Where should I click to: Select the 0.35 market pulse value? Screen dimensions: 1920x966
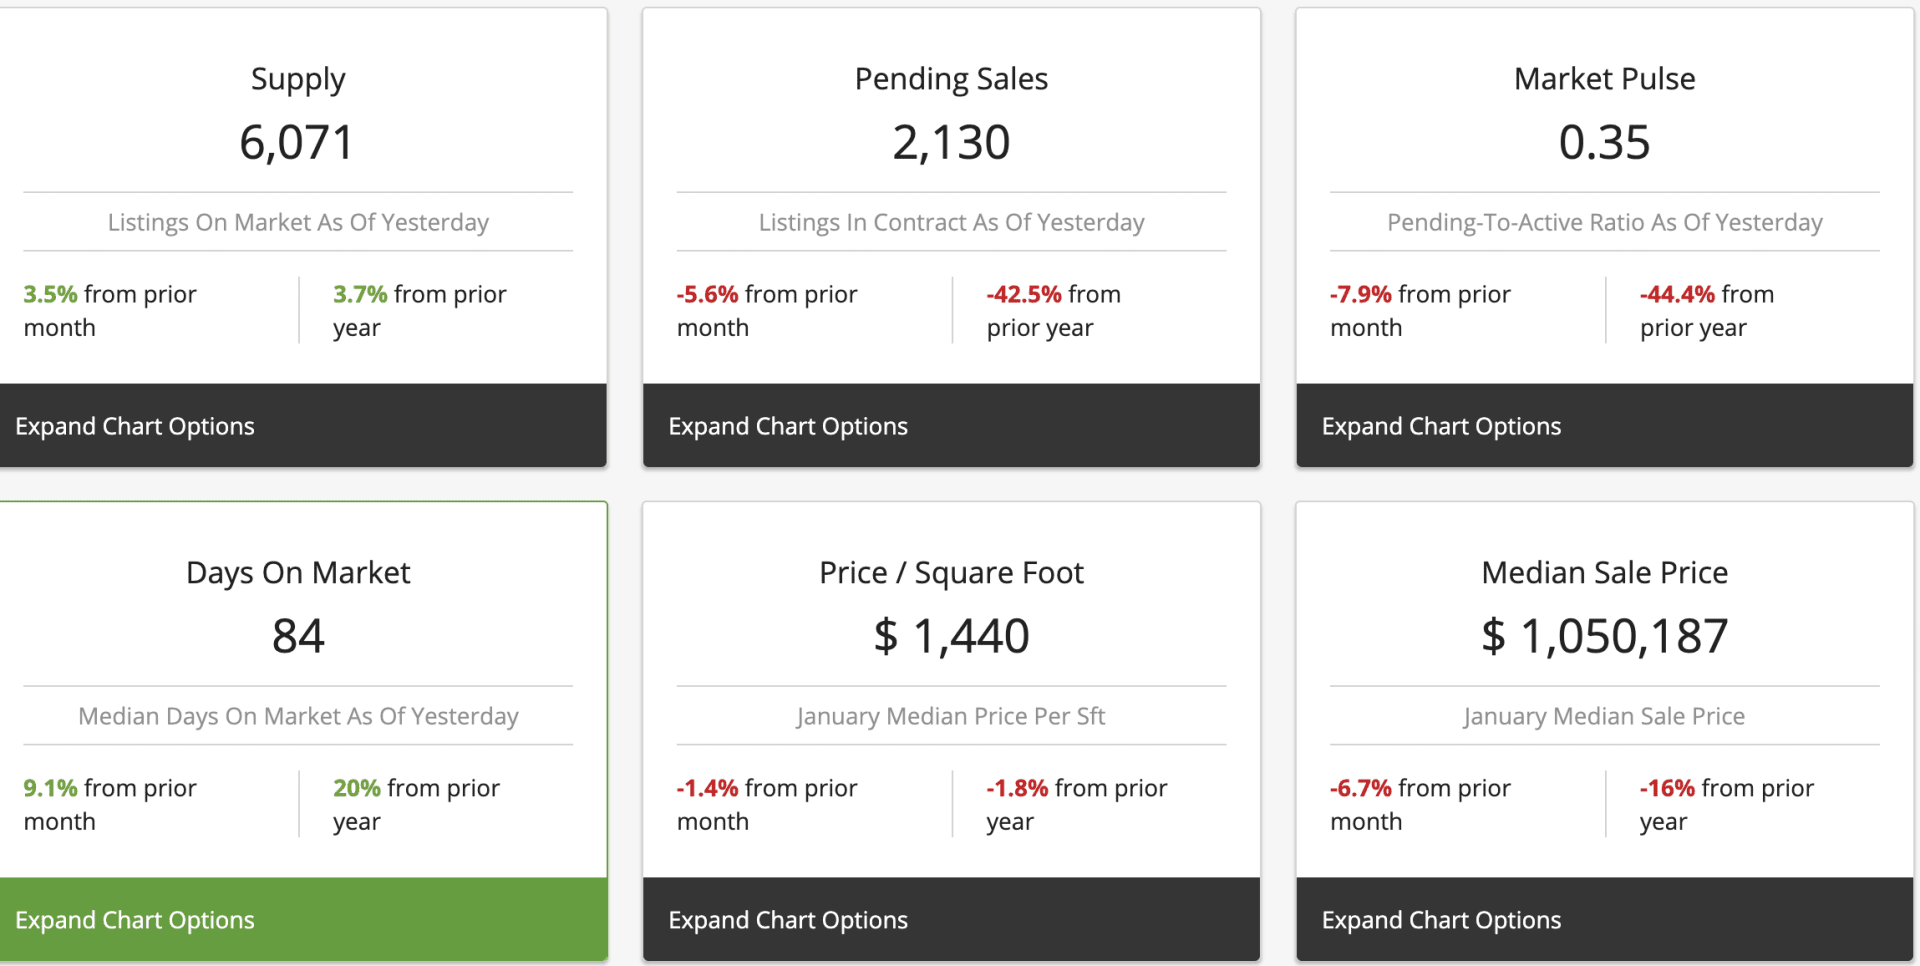(1604, 143)
